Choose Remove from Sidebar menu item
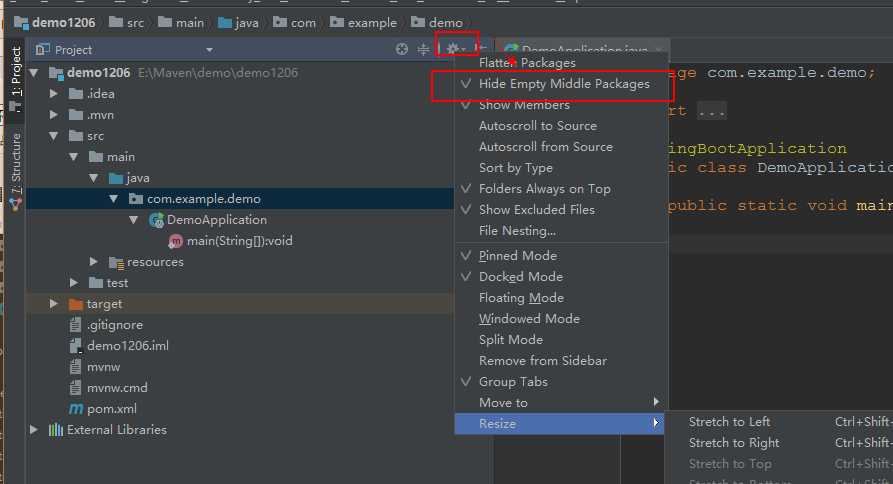Viewport: 893px width, 484px height. click(560, 361)
